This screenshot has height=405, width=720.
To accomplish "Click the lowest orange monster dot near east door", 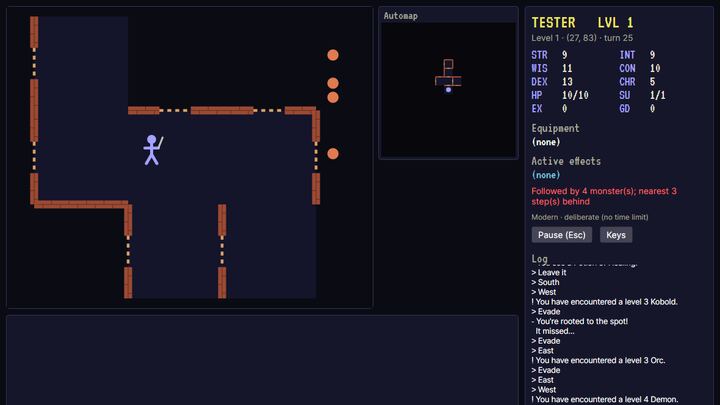I will 333,154.
